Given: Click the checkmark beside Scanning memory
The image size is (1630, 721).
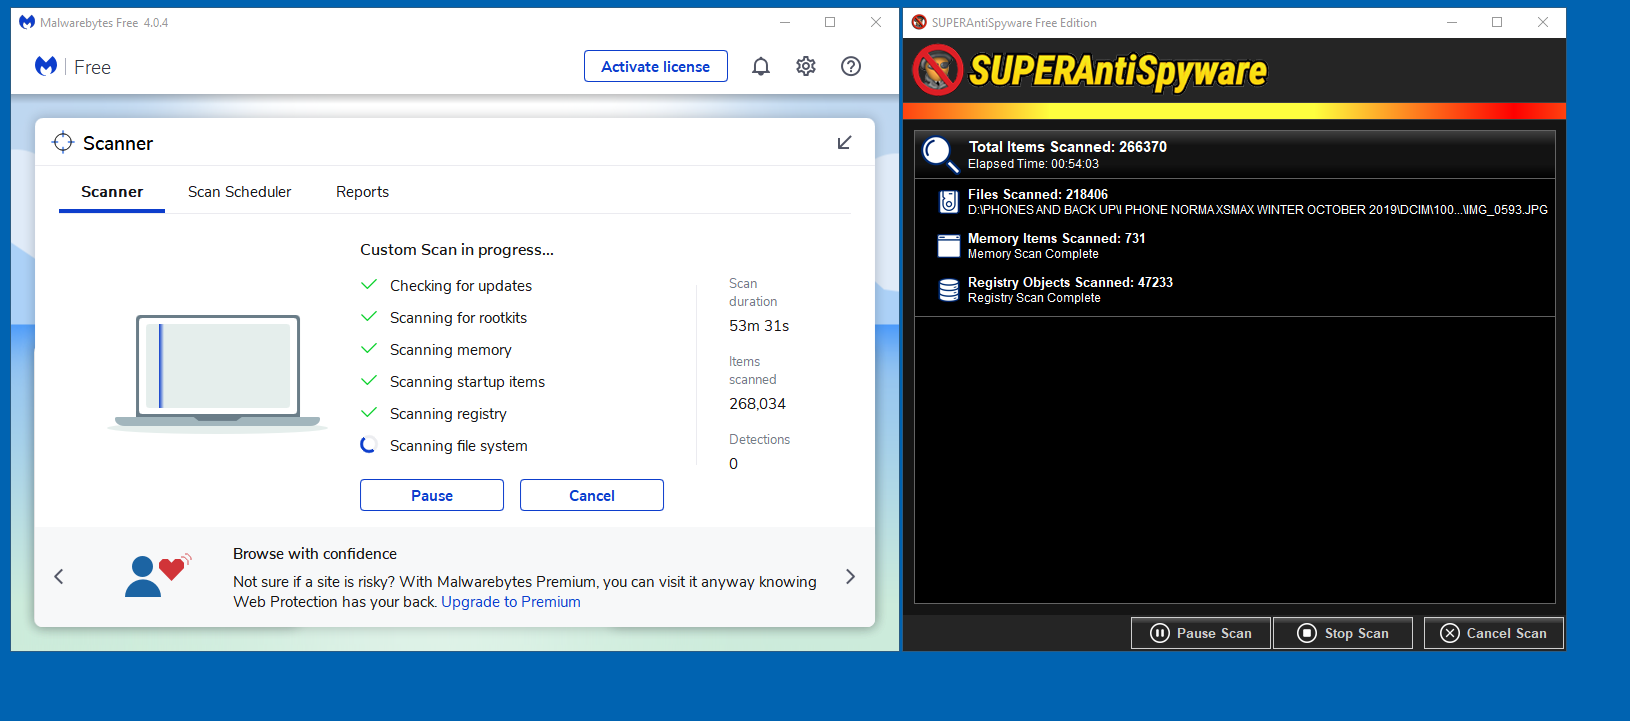Looking at the screenshot, I should [369, 349].
